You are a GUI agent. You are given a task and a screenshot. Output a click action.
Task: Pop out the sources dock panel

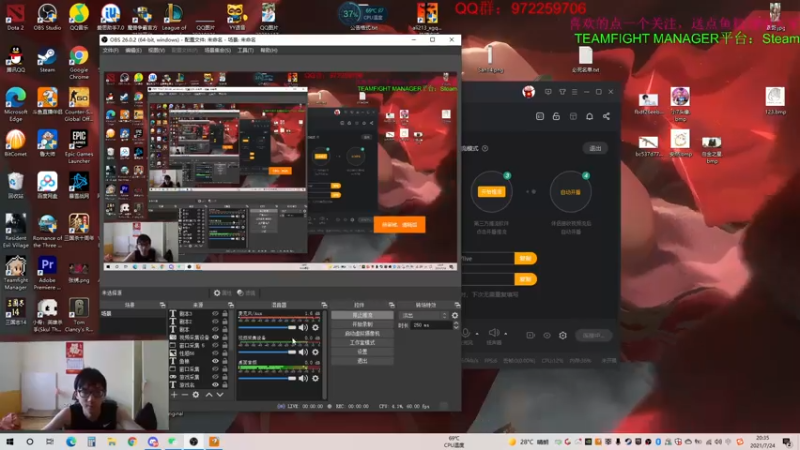pyautogui.click(x=231, y=305)
